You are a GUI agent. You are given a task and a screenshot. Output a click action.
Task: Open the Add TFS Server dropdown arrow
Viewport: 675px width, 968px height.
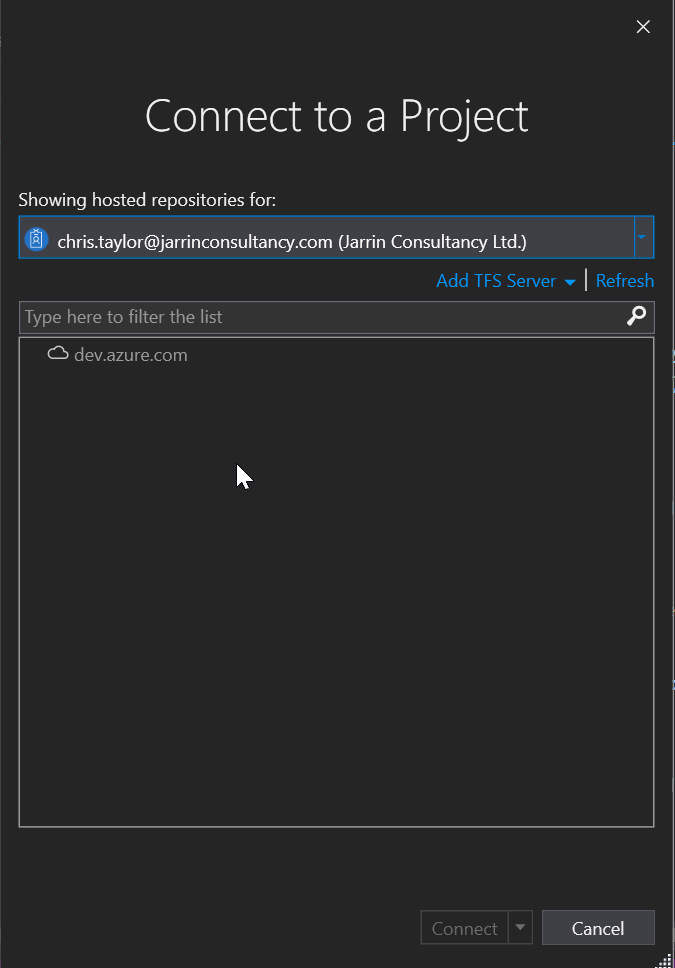(x=570, y=282)
